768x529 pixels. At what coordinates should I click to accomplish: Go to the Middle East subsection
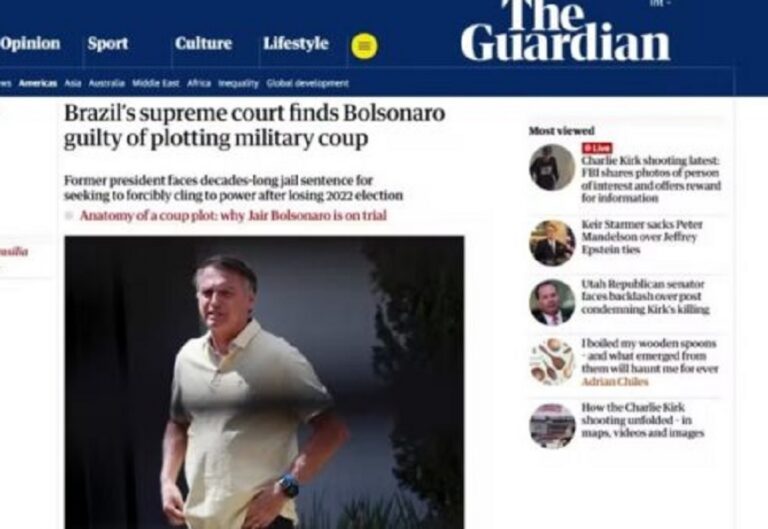pos(156,83)
